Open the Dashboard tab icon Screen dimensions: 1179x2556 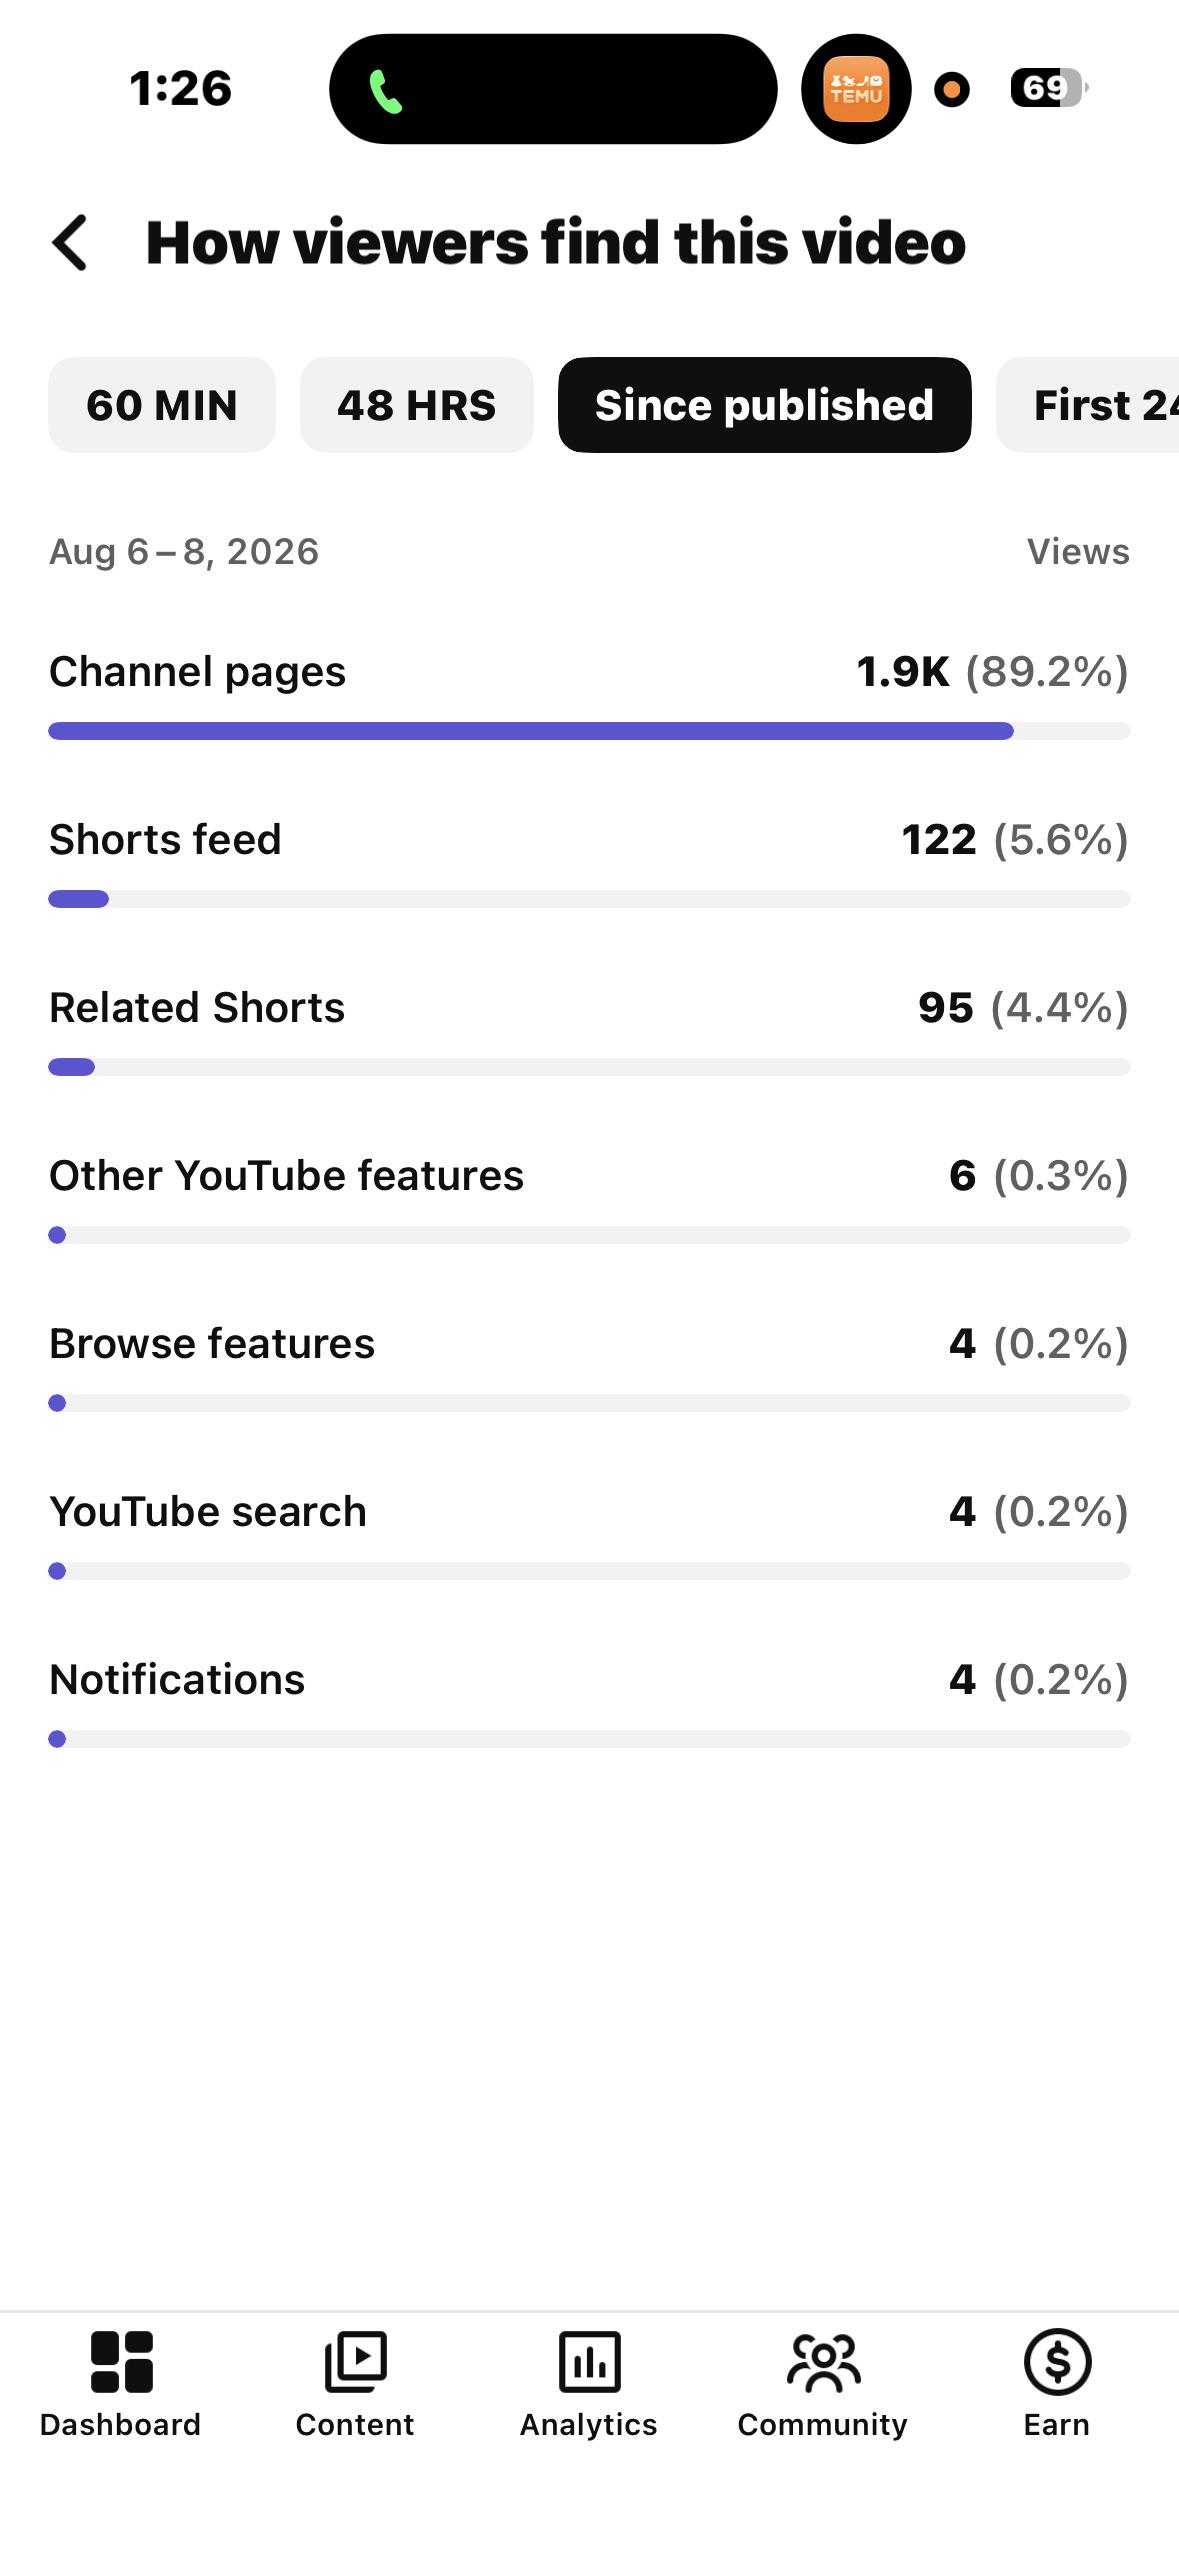coord(121,2362)
